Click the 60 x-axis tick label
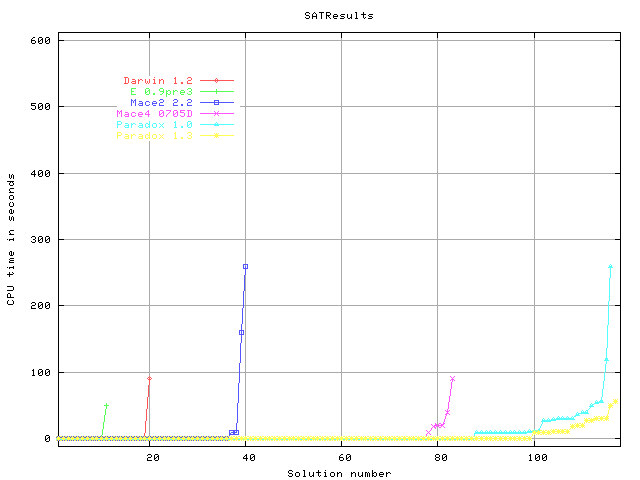This screenshot has height=480, width=640. (345, 458)
